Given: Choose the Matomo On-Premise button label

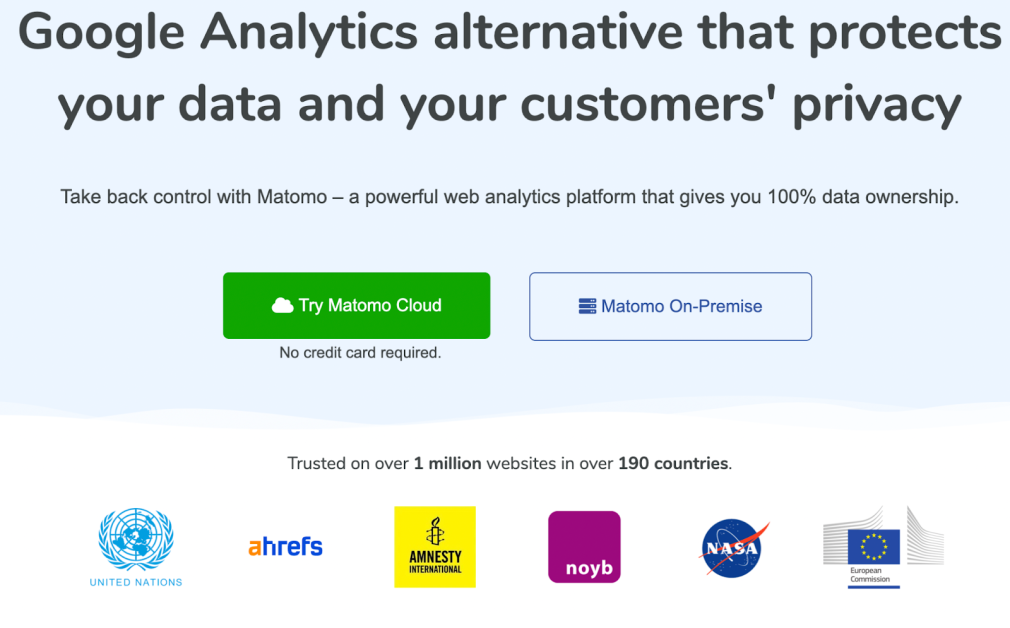Looking at the screenshot, I should point(681,307).
